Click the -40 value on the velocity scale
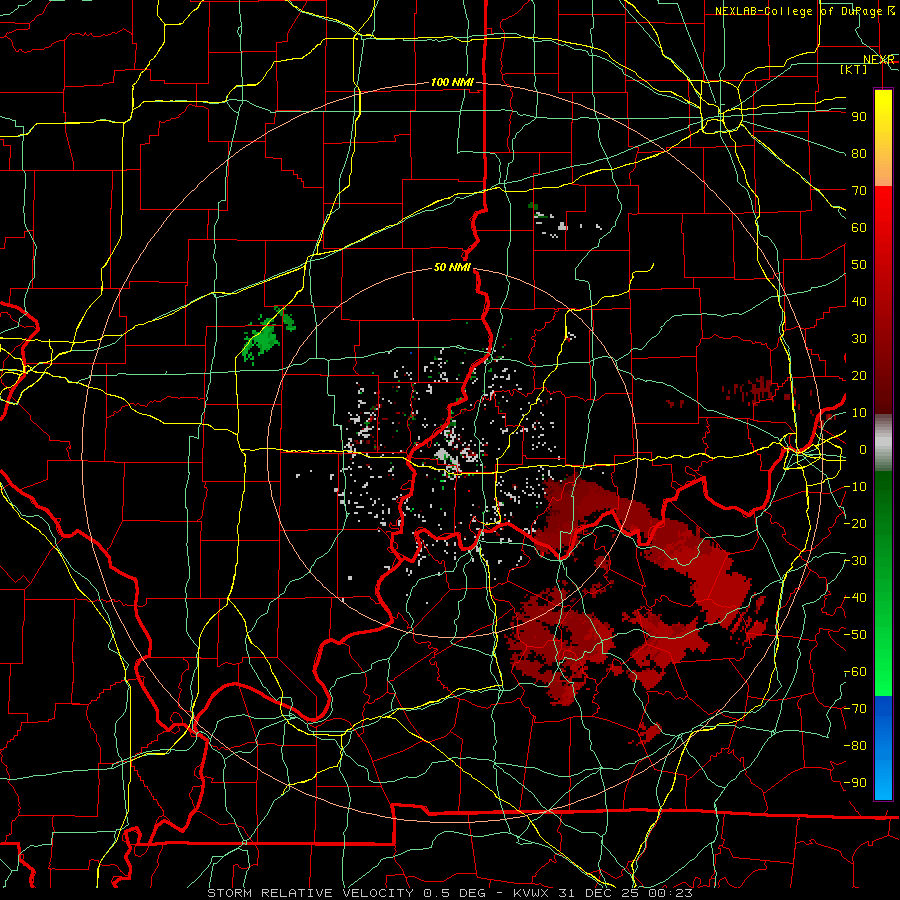The image size is (900, 900). pyautogui.click(x=856, y=598)
